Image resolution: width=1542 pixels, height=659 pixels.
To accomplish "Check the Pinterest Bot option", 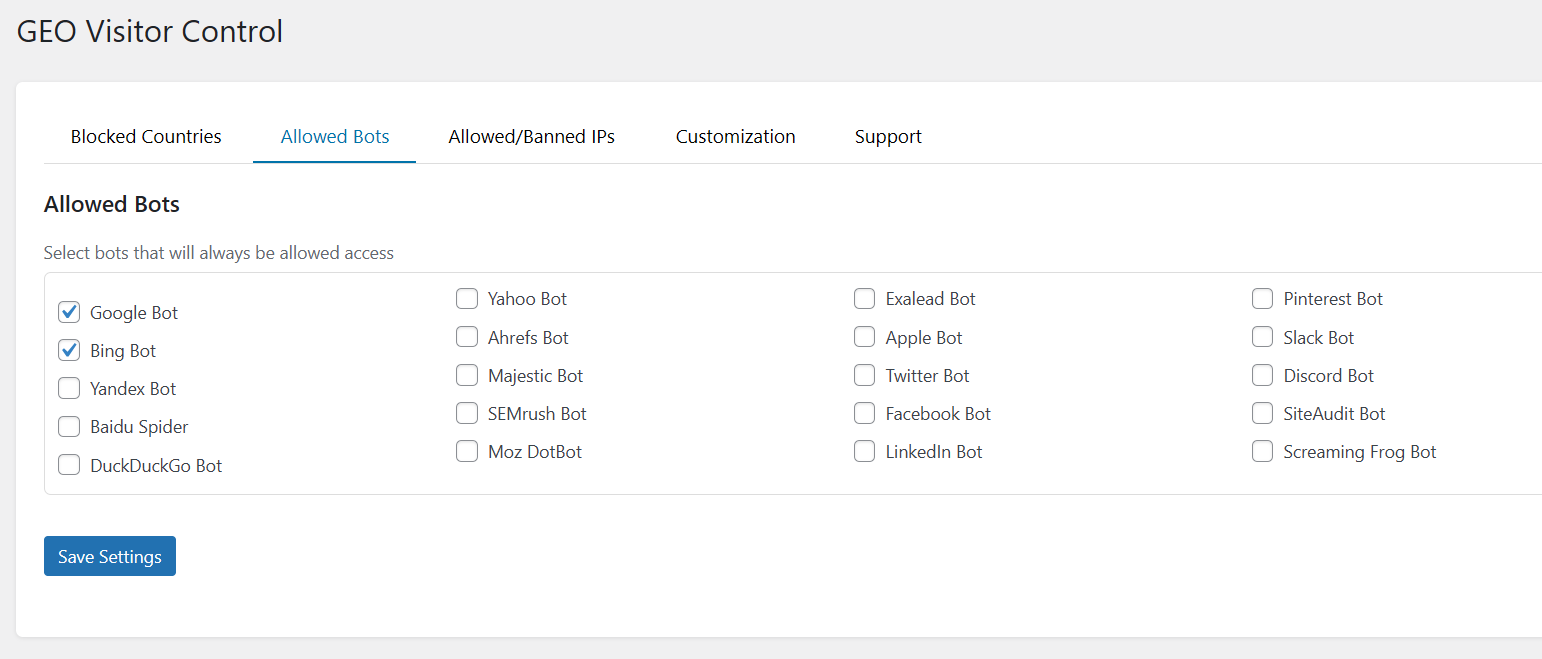I will pyautogui.click(x=1263, y=298).
